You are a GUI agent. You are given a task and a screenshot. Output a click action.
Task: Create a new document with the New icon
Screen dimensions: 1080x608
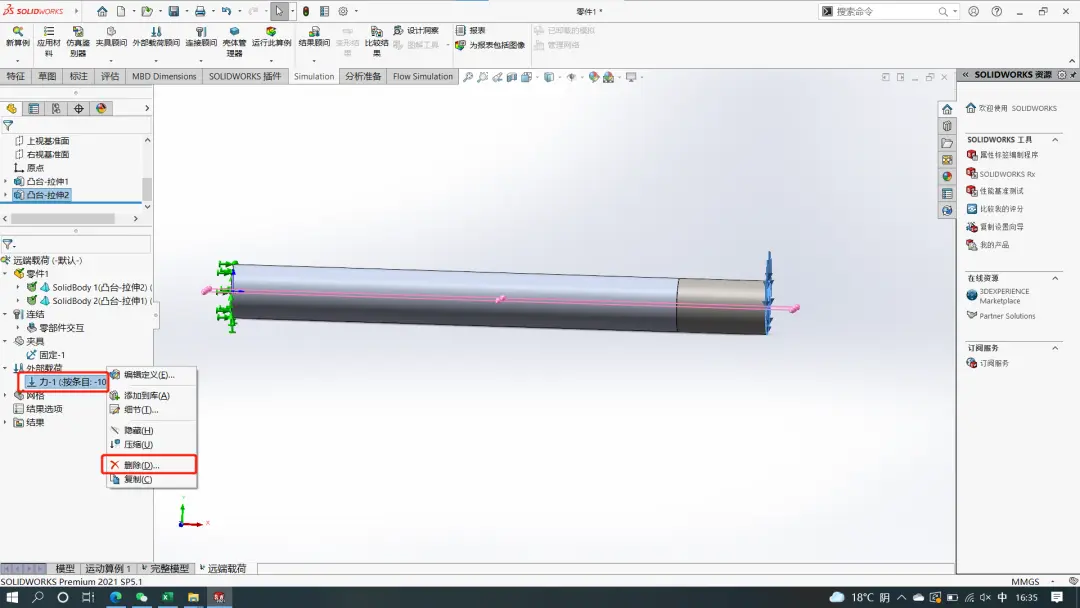click(121, 11)
